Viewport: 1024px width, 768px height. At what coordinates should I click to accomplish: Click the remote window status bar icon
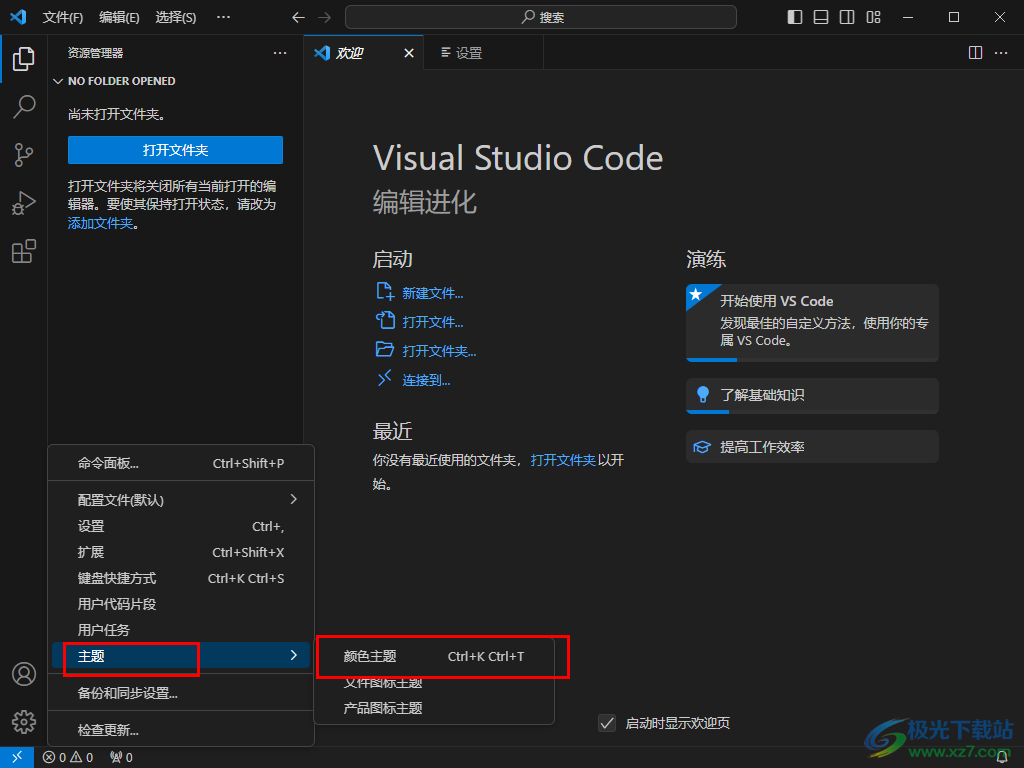(x=17, y=758)
